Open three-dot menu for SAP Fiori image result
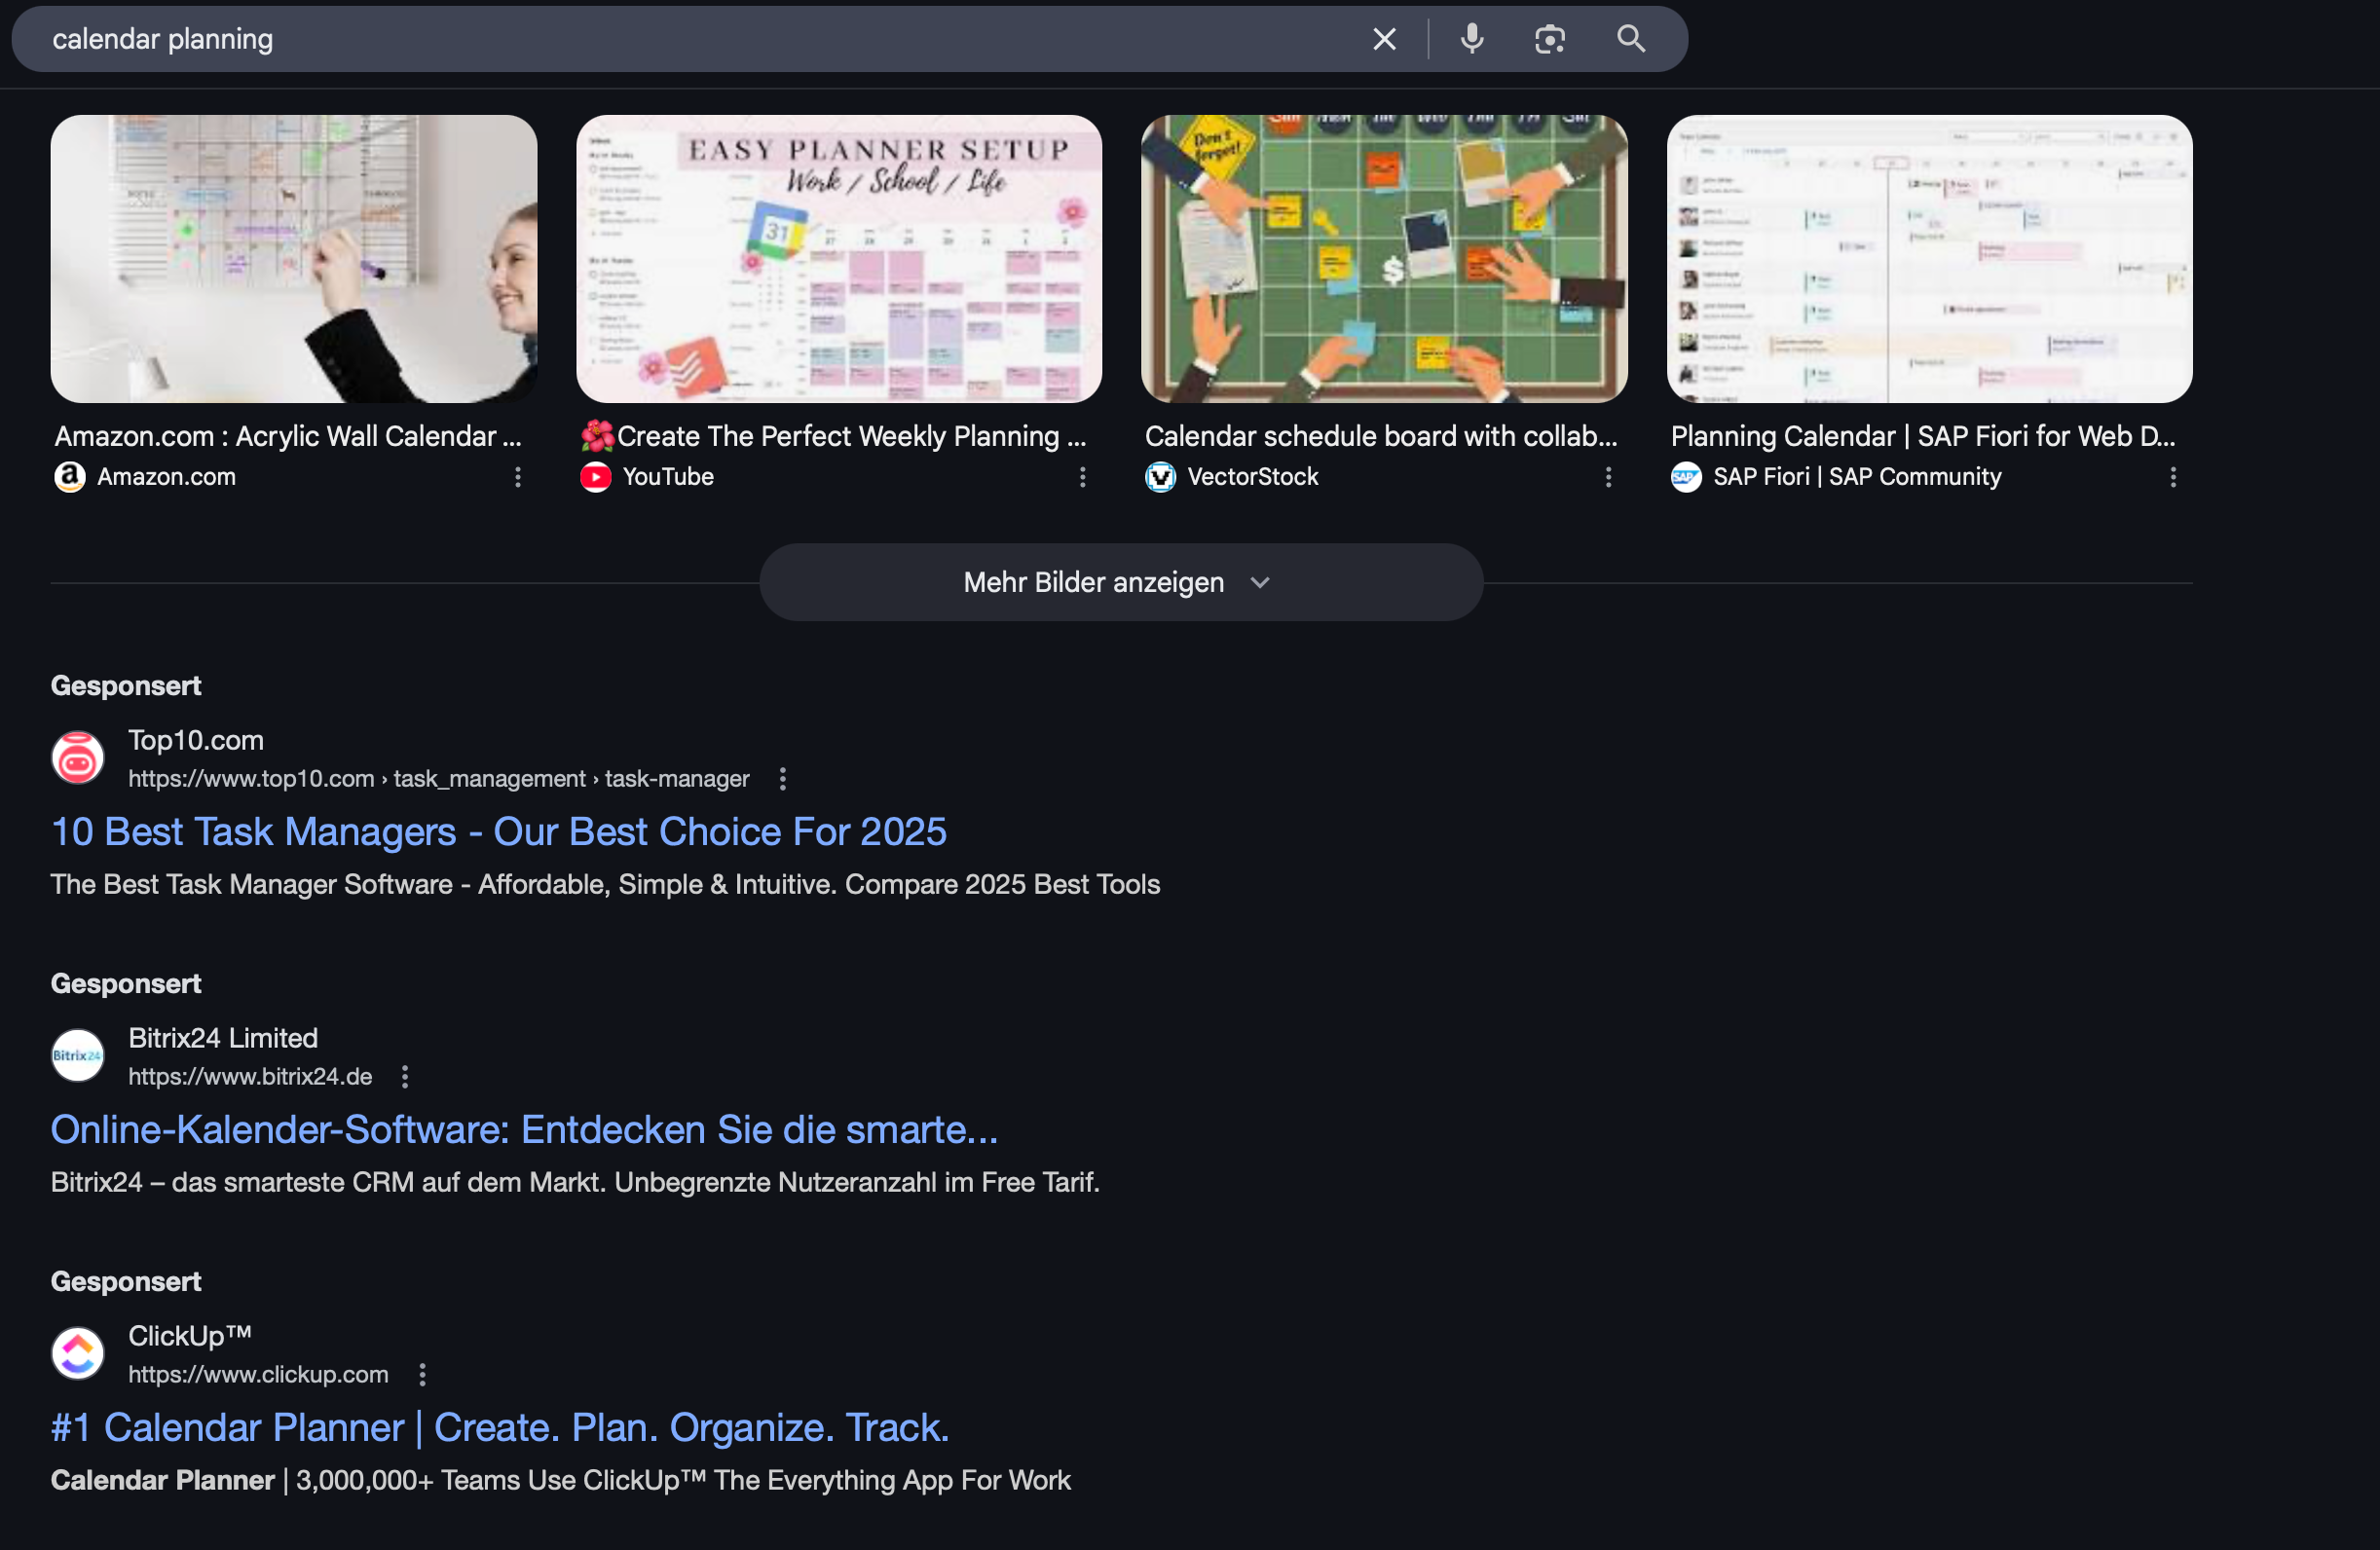Viewport: 2380px width, 1550px height. [x=2172, y=477]
